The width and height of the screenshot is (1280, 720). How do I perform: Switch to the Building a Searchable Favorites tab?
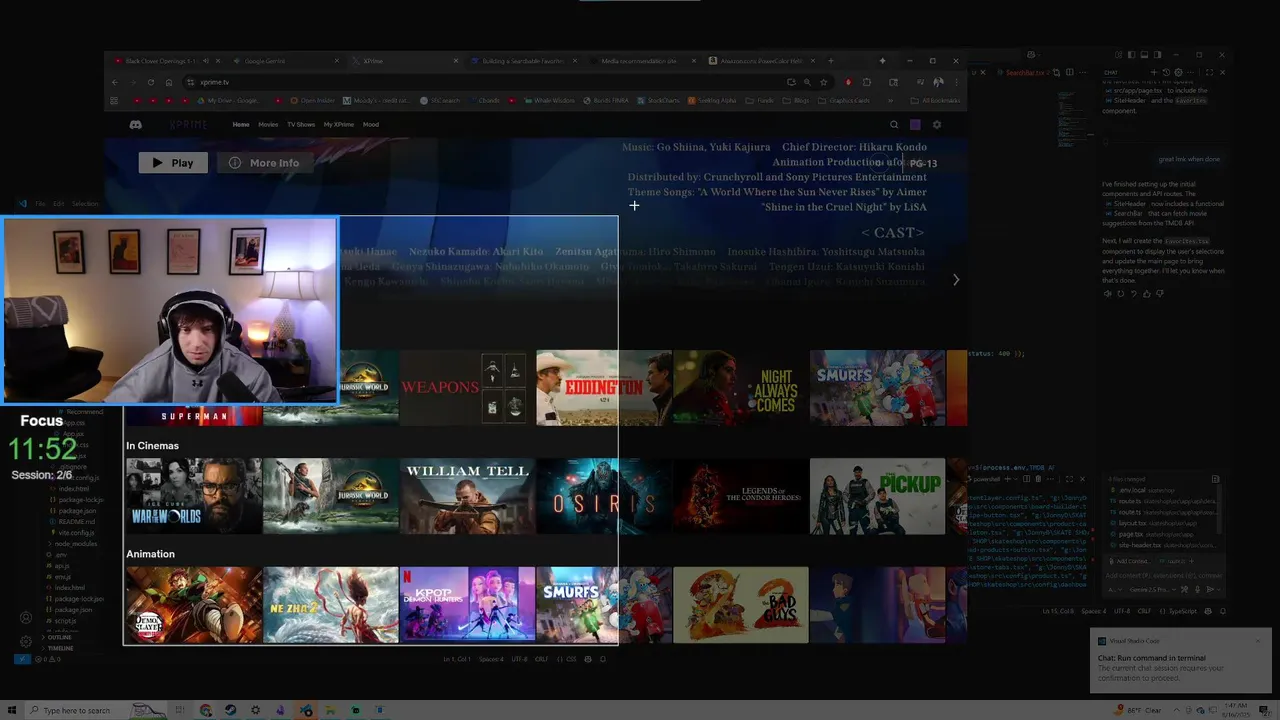point(523,61)
